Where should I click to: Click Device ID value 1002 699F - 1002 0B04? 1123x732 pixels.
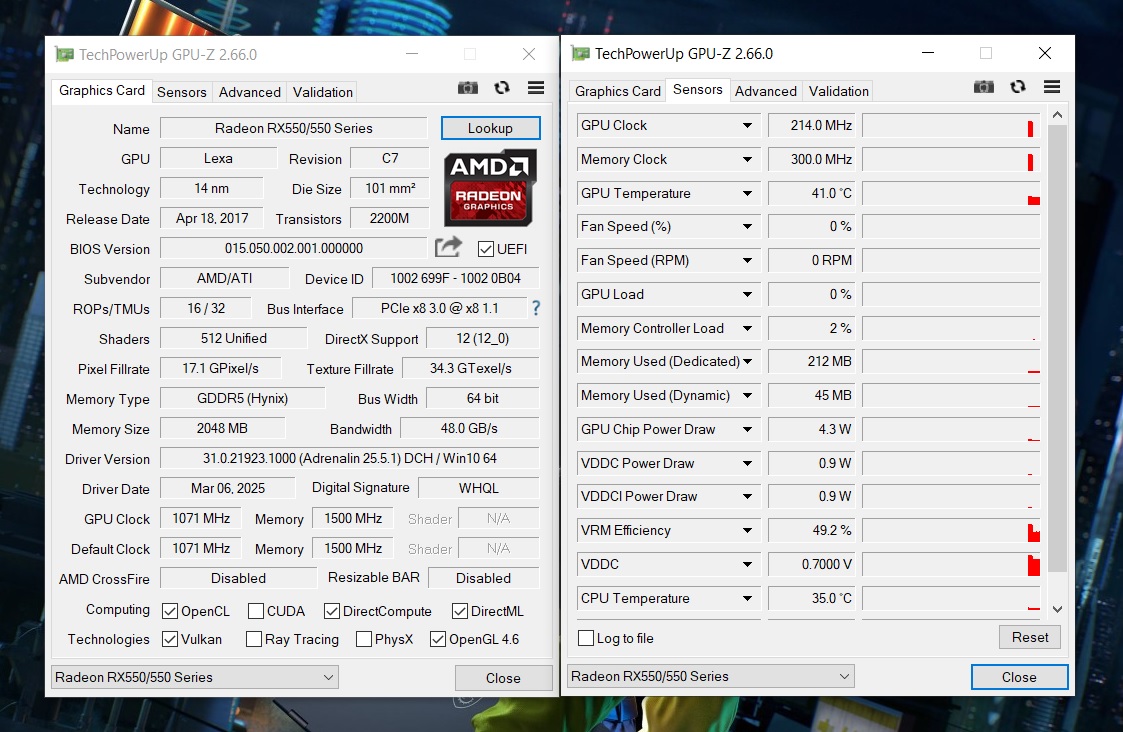pyautogui.click(x=456, y=279)
